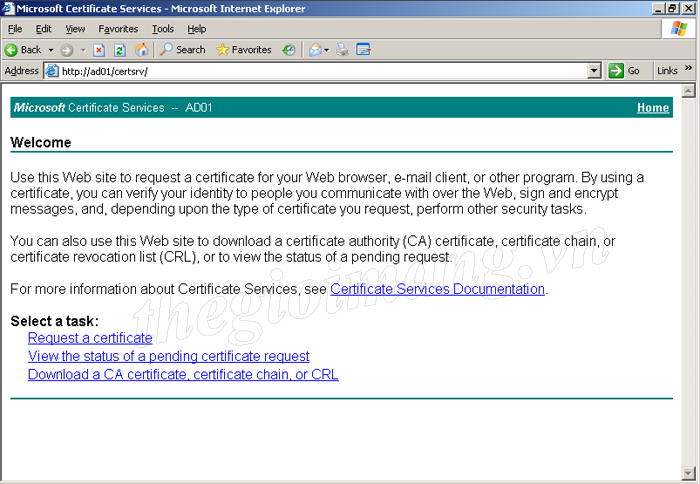Open the Home link in the teal banner
This screenshot has width=700, height=484.
coord(653,108)
